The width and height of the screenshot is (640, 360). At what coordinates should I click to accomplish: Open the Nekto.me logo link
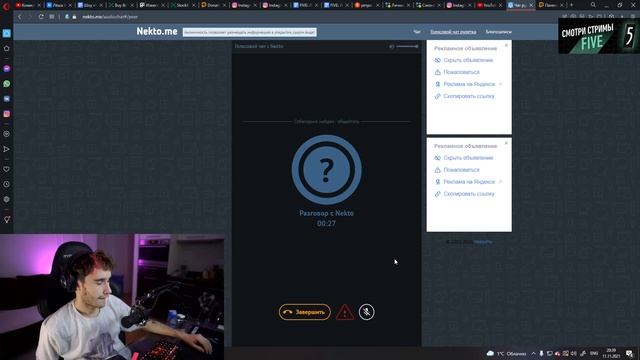(x=157, y=31)
